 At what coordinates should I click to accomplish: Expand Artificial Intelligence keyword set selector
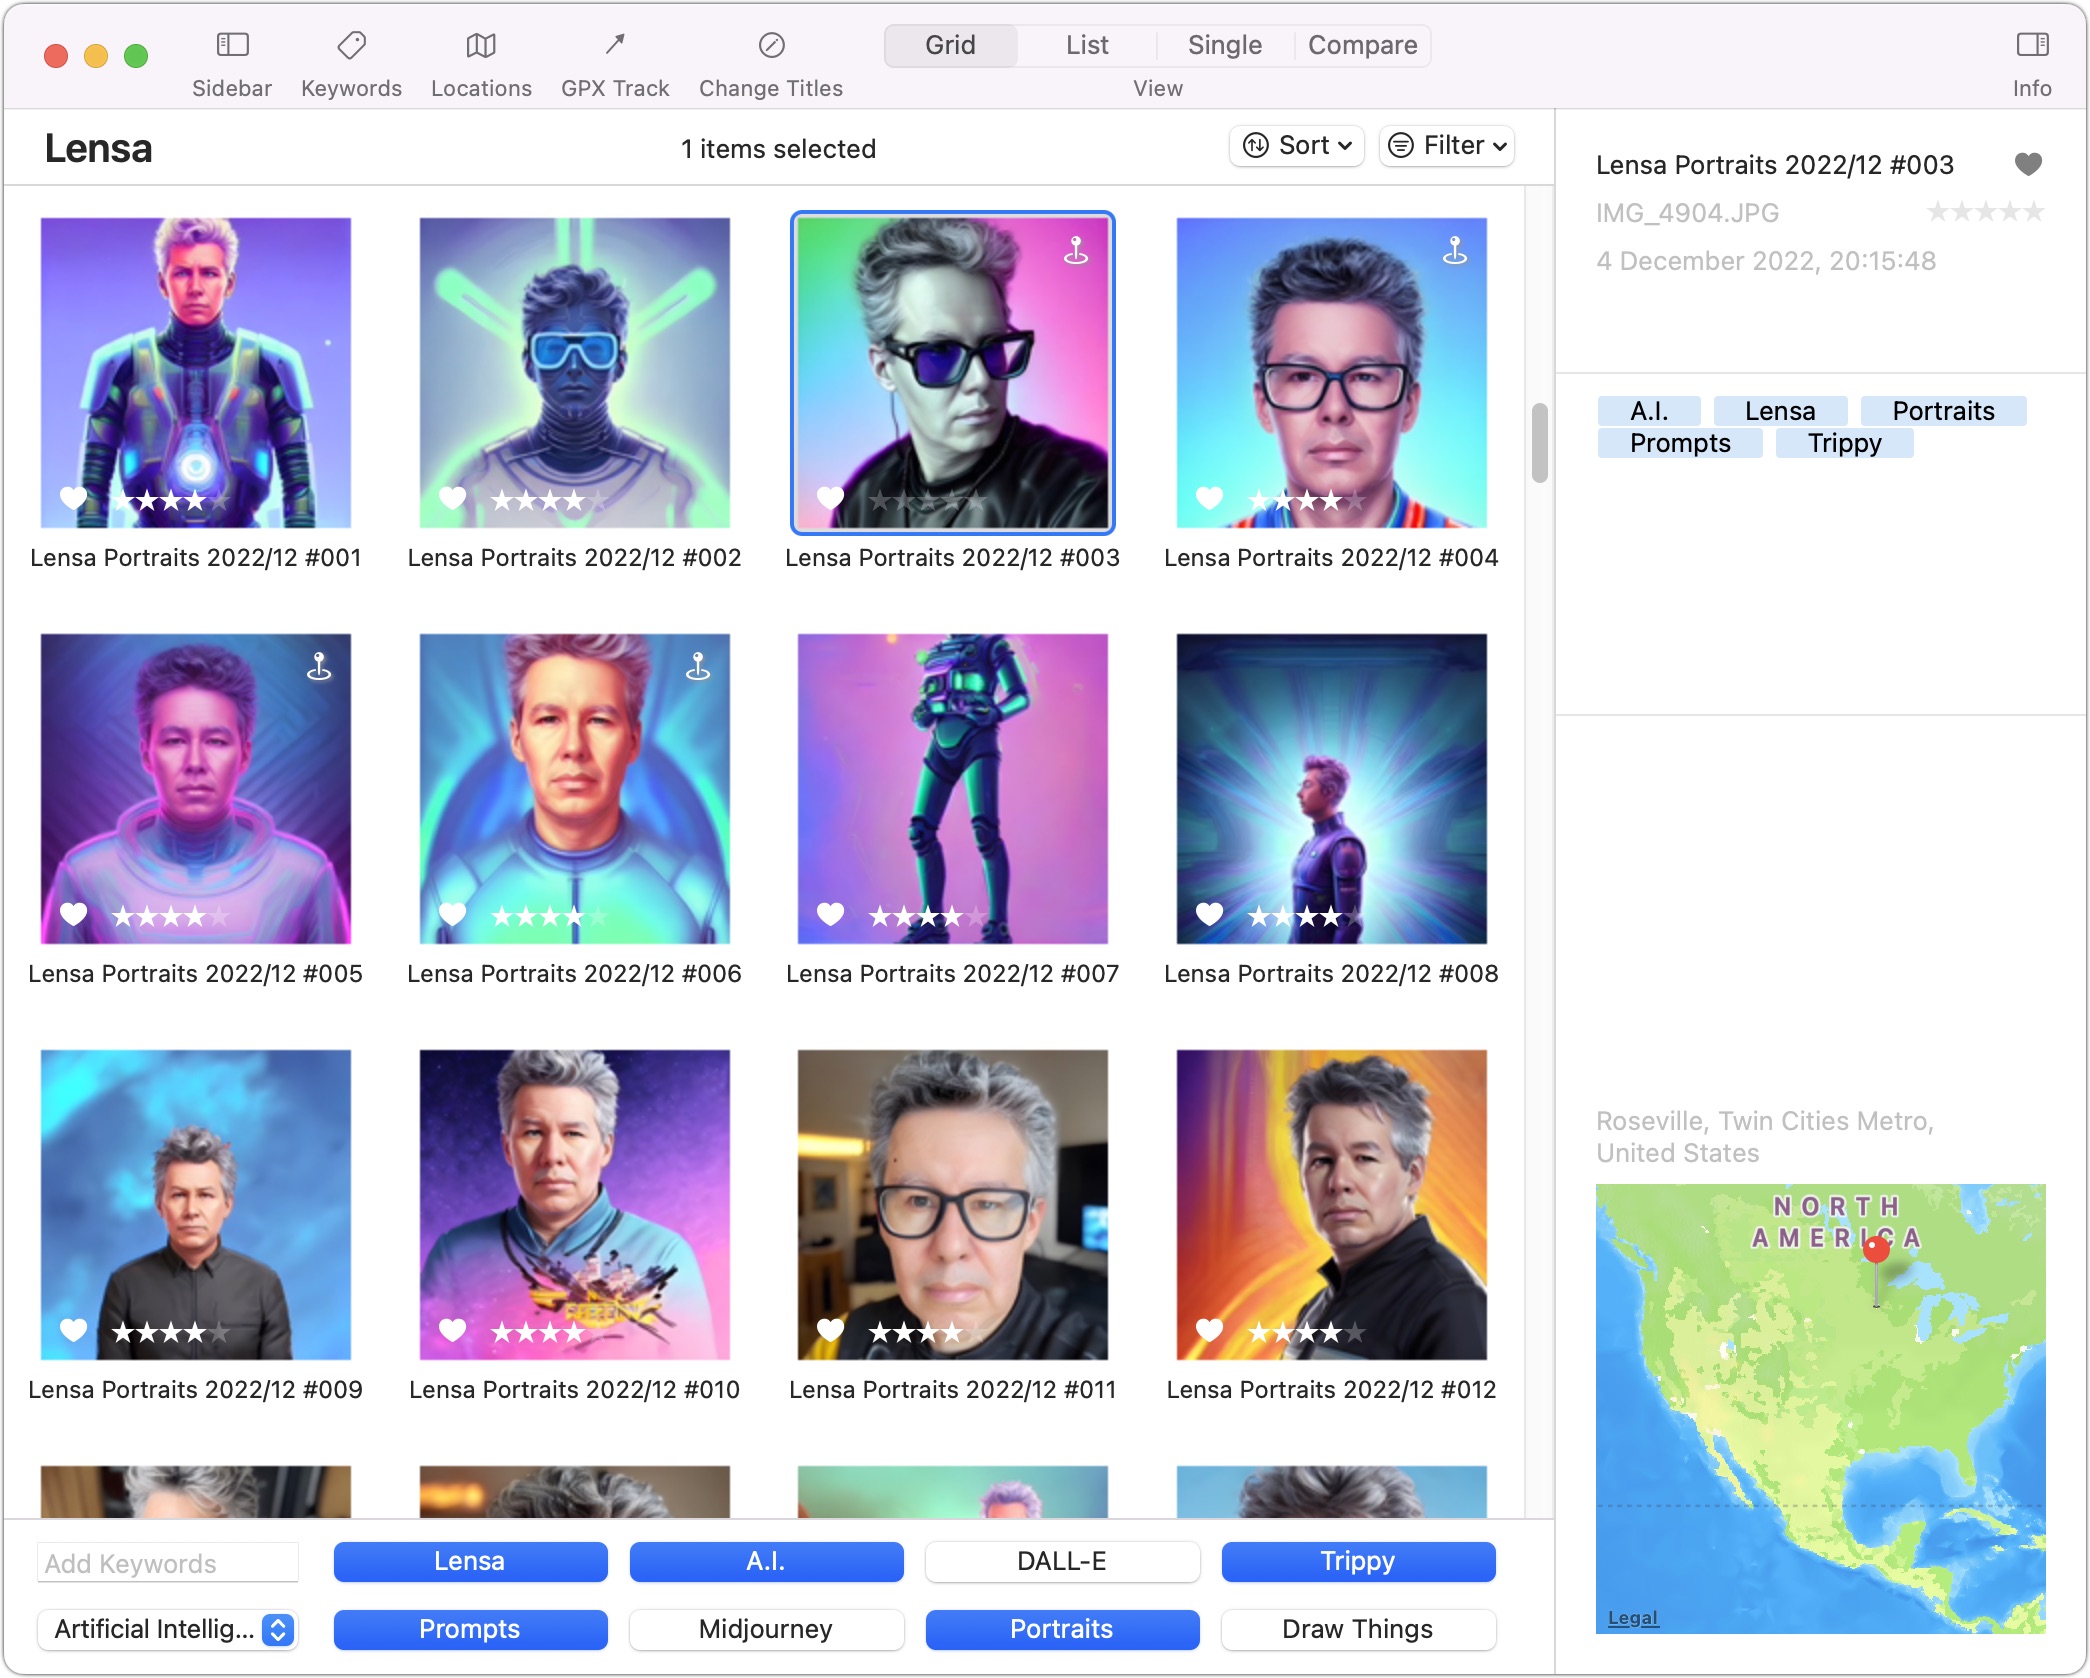coord(278,1629)
